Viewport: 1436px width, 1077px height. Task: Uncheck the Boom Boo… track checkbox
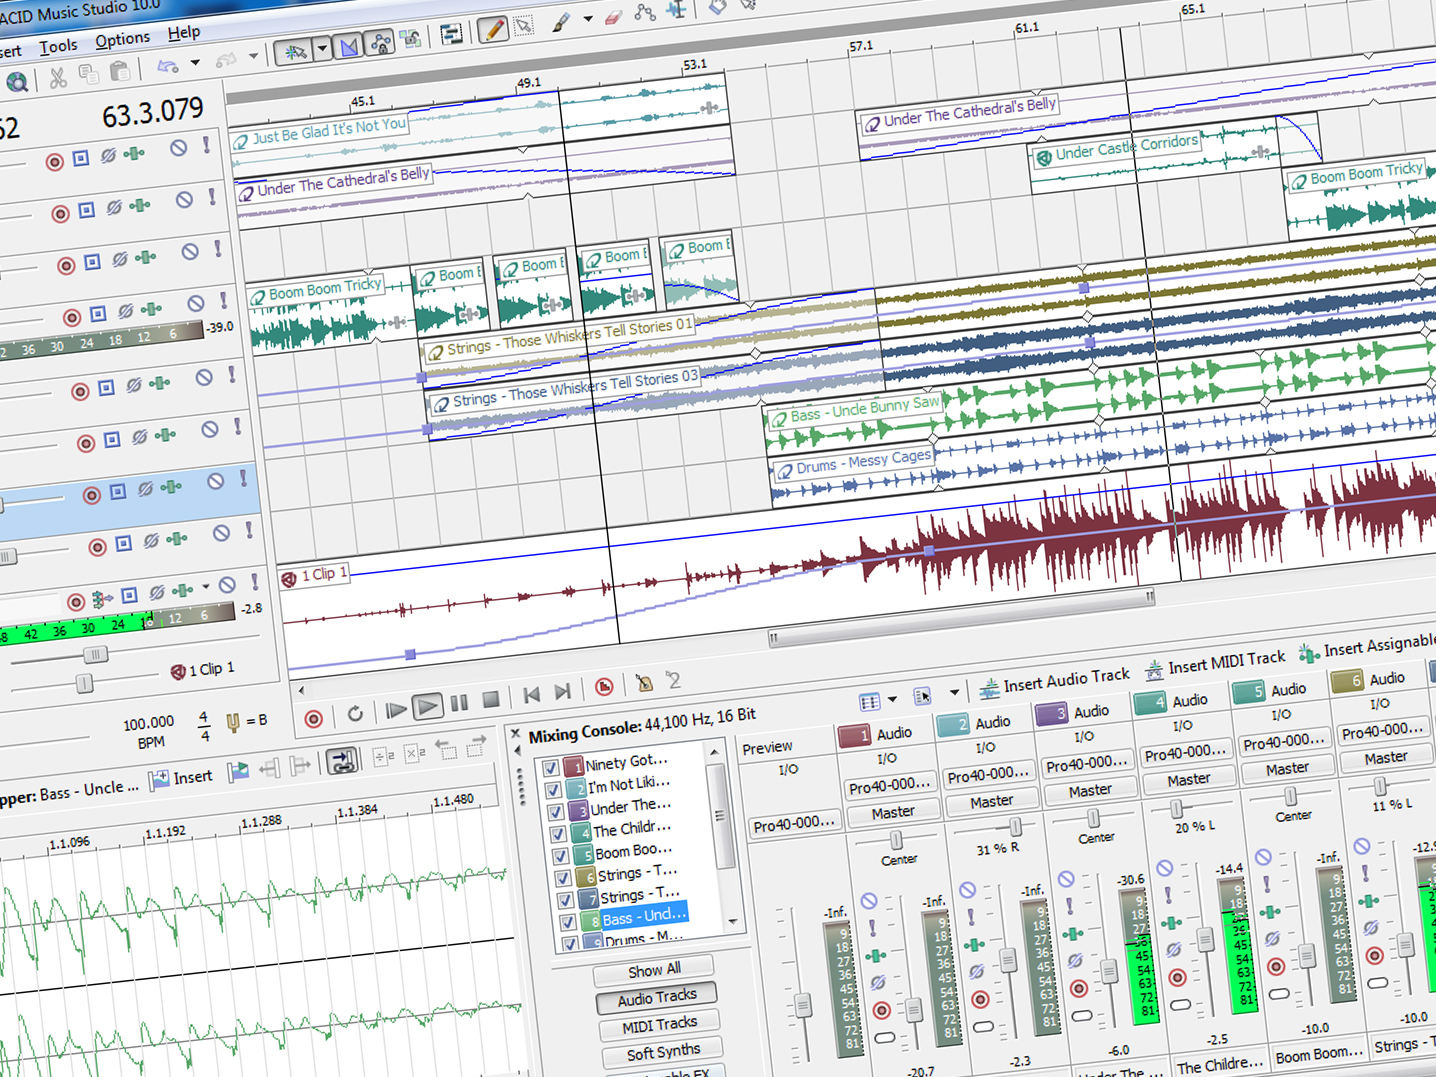click(561, 856)
